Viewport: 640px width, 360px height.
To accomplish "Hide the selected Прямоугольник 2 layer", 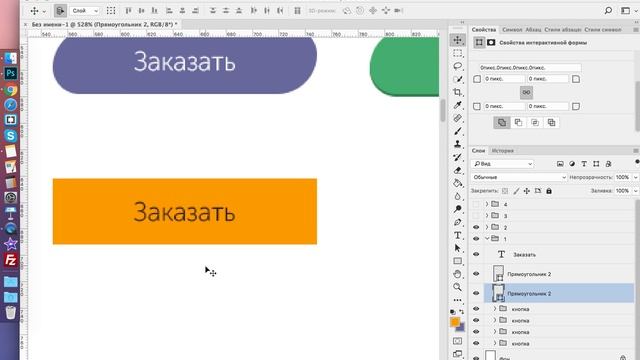I will coord(476,293).
